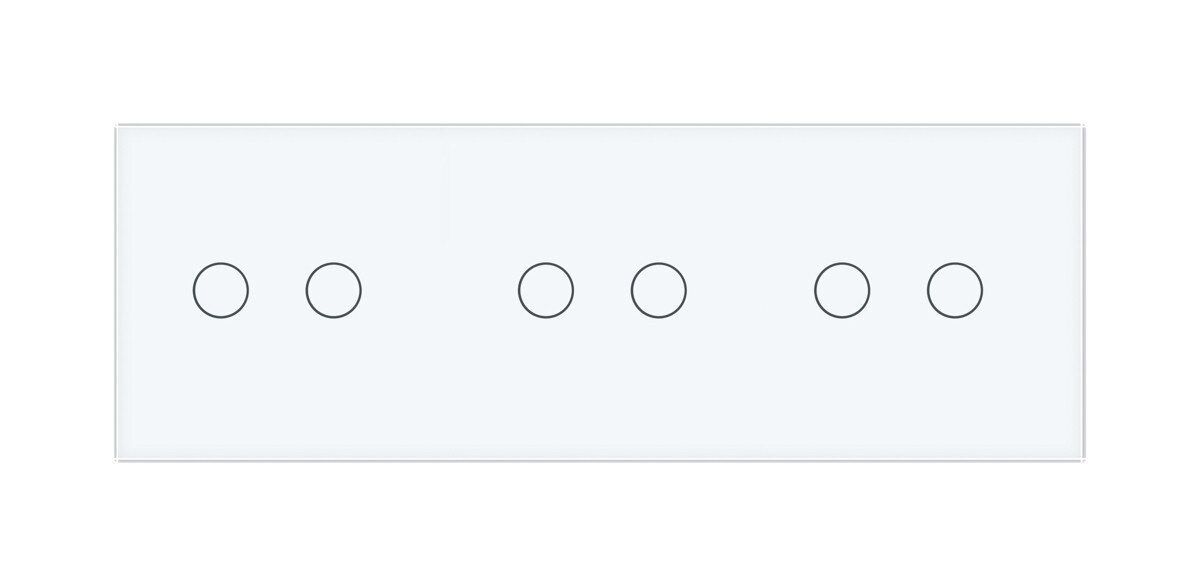This screenshot has height=586, width=1200.
Task: Activate the right circle of the right pair
Action: pos(954,291)
